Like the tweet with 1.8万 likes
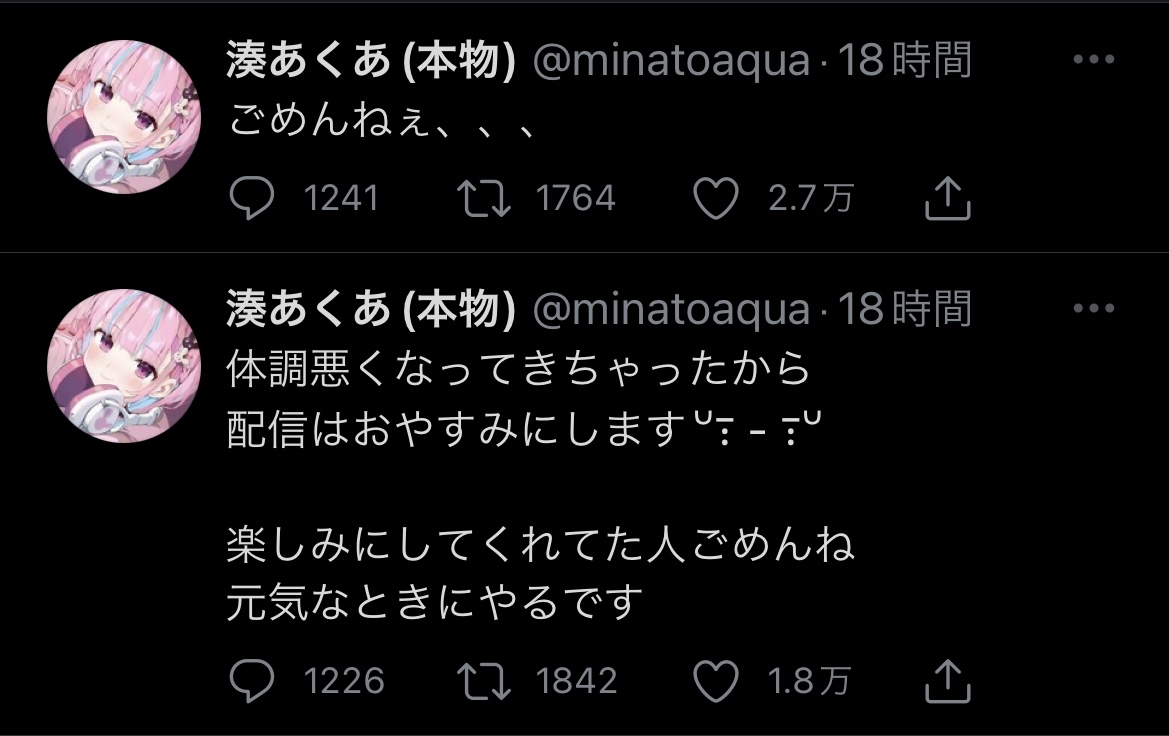 pos(715,681)
